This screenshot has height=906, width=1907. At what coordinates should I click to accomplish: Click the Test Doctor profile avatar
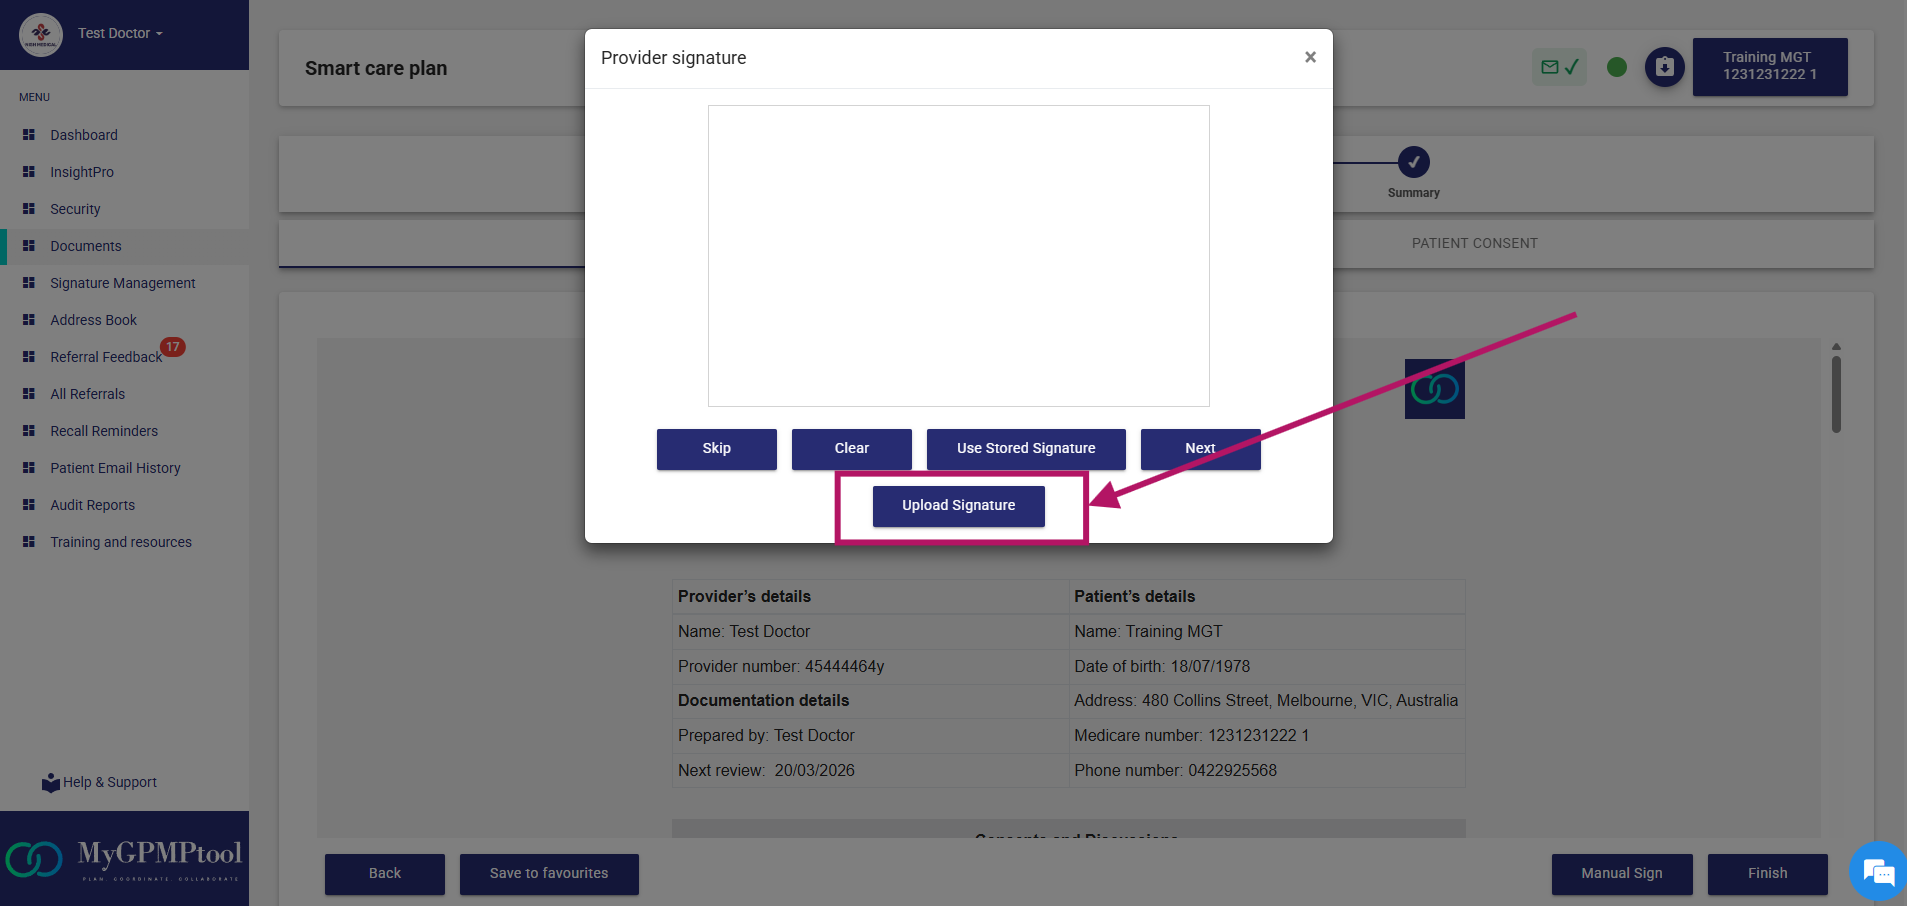(41, 34)
